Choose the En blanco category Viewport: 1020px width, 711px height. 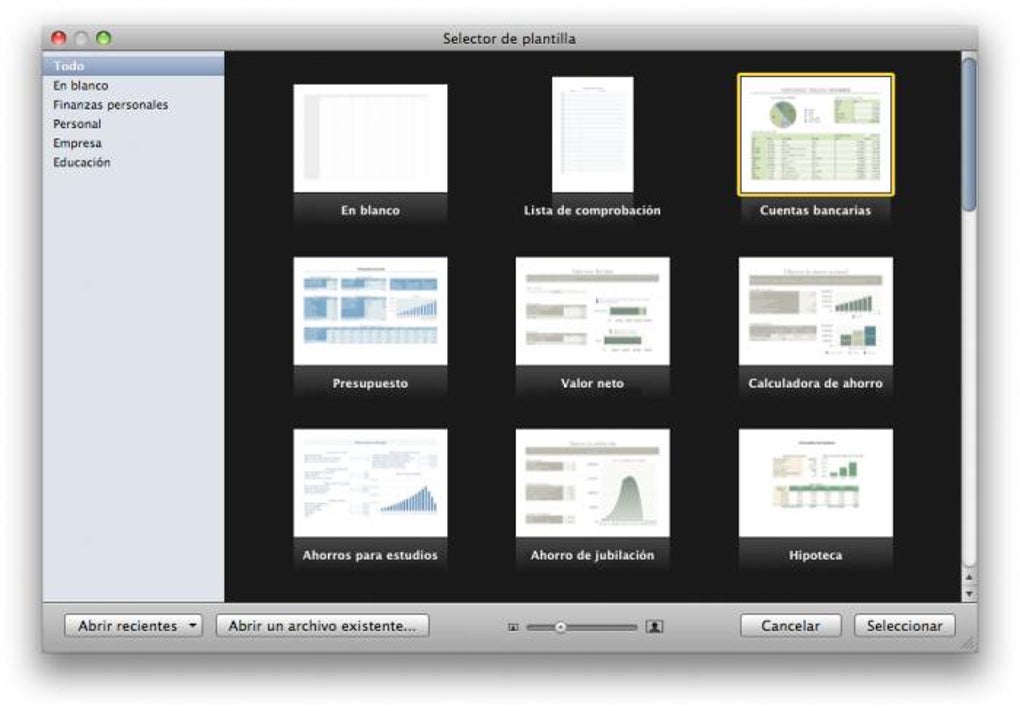pos(133,85)
